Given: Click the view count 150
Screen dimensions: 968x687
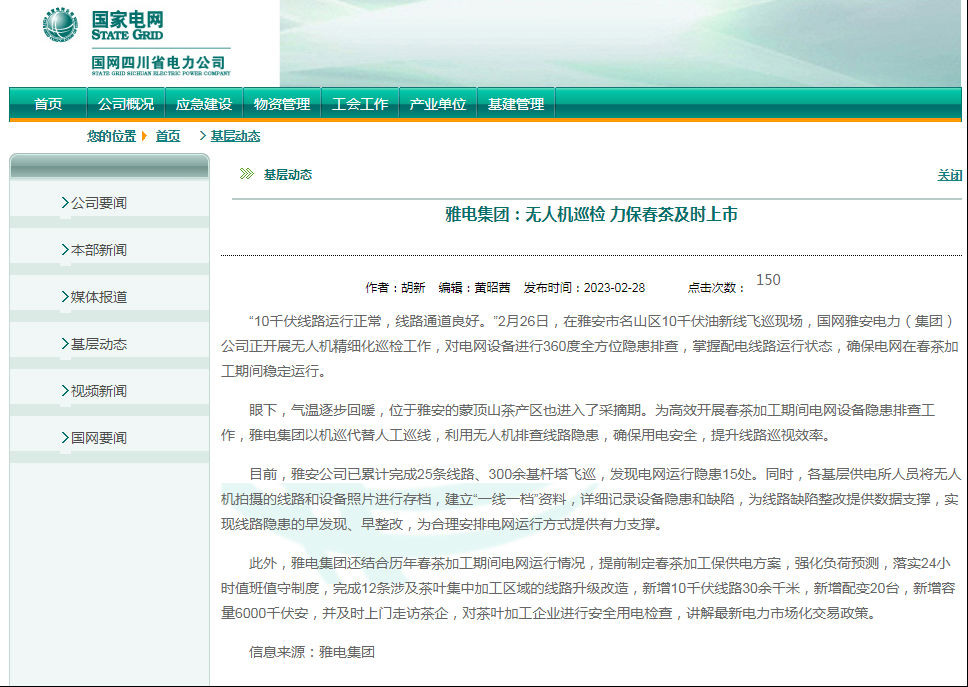Looking at the screenshot, I should pyautogui.click(x=768, y=280).
